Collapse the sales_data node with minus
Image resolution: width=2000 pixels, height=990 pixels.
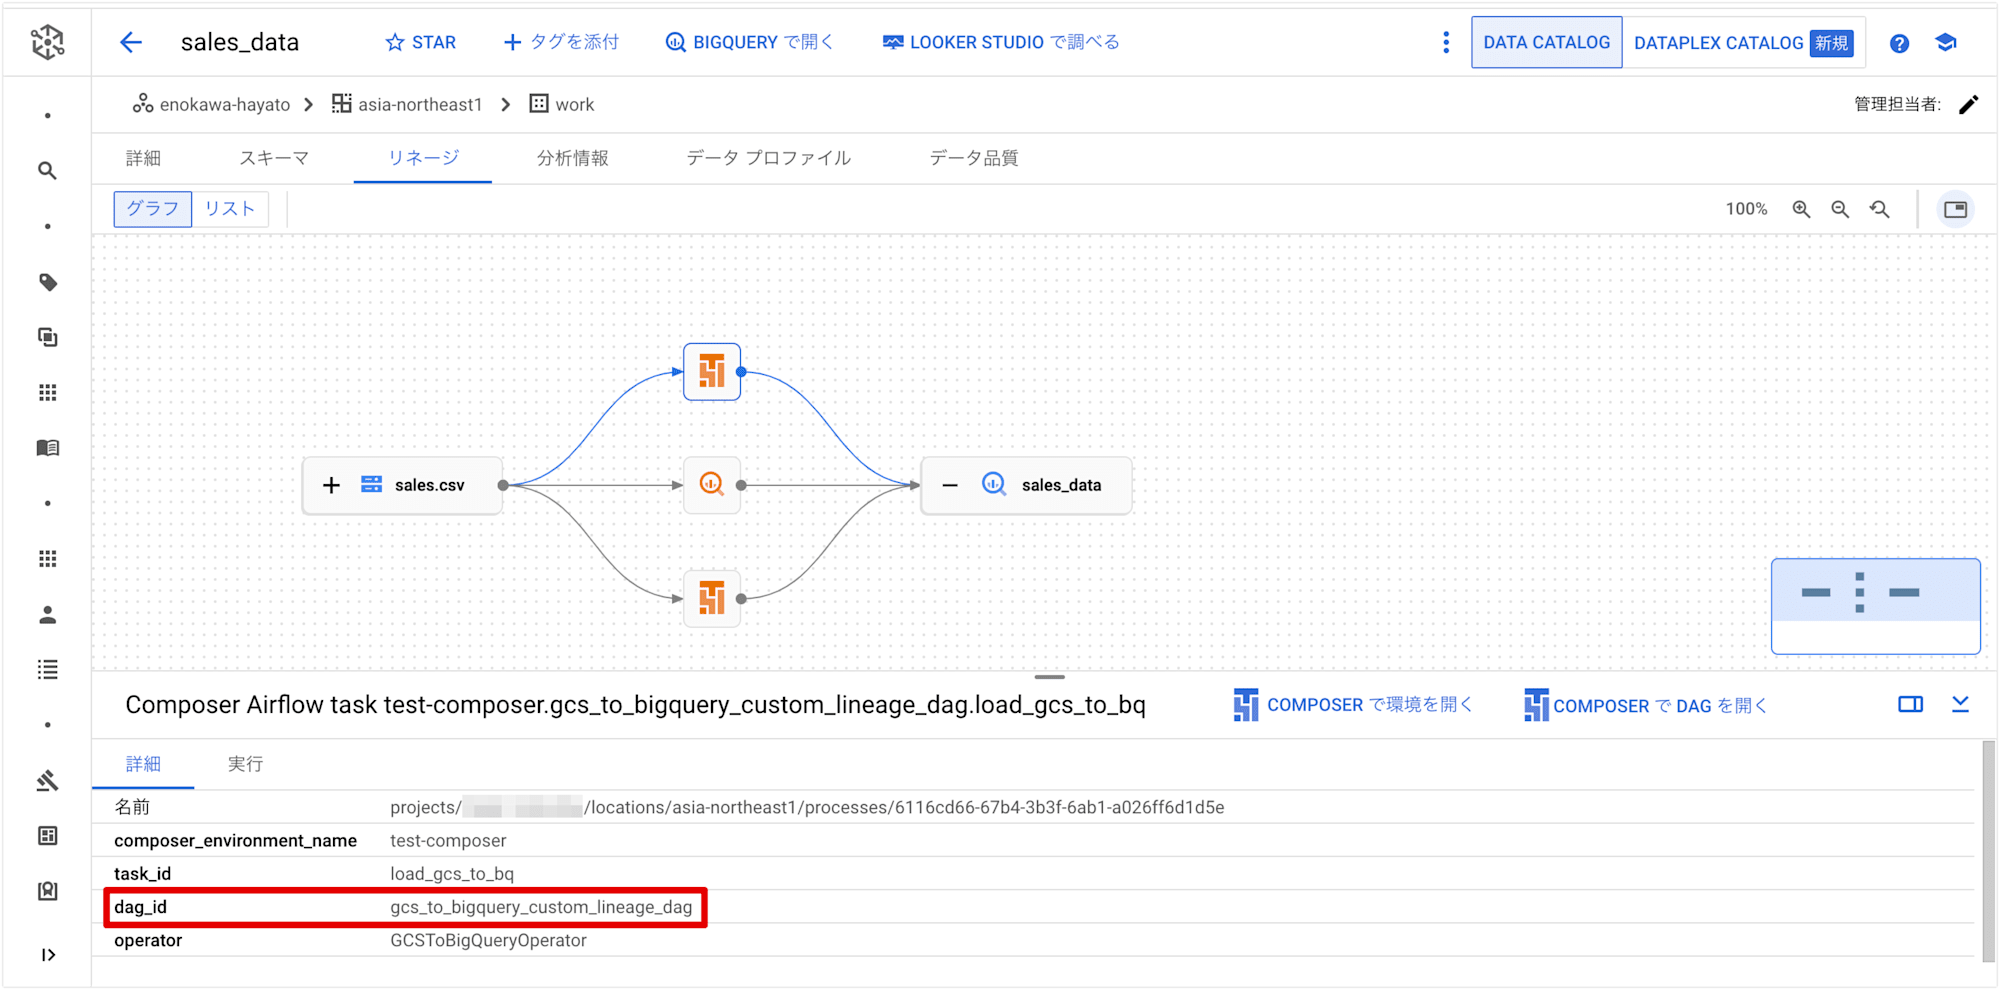950,485
